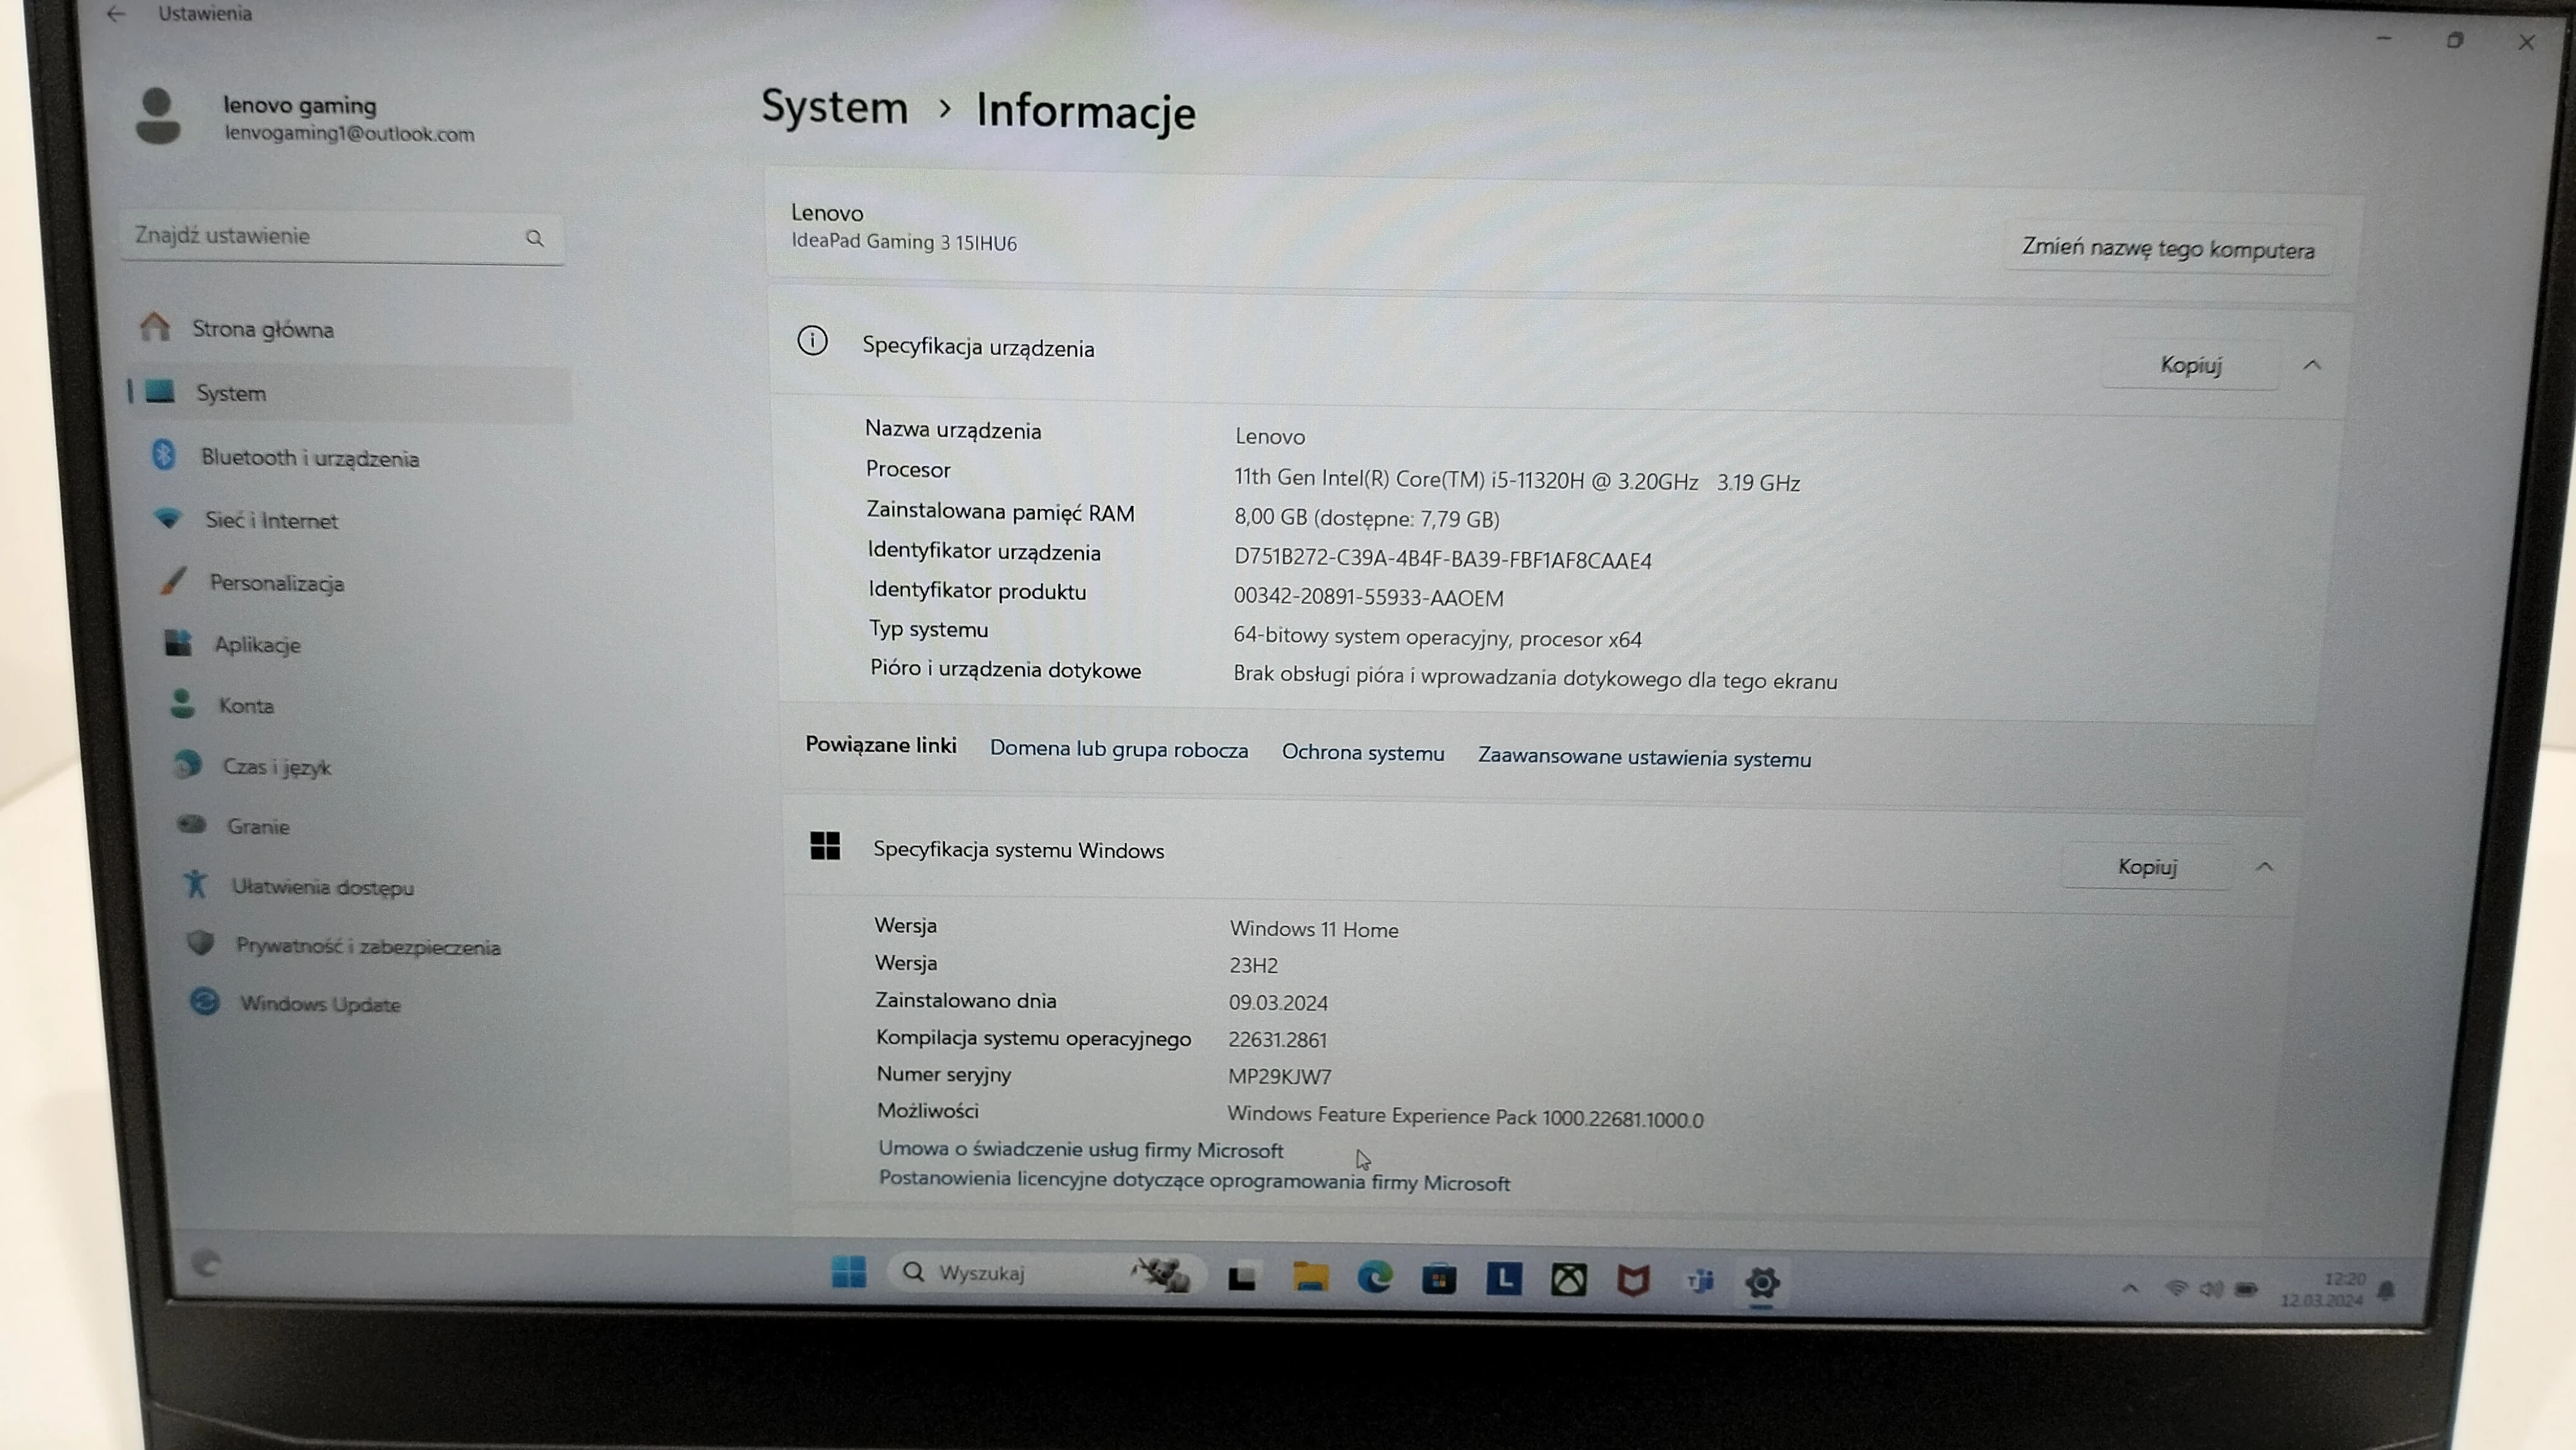This screenshot has height=1450, width=2576.
Task: Focus the Znajdź ustawienie search field
Action: (x=342, y=237)
